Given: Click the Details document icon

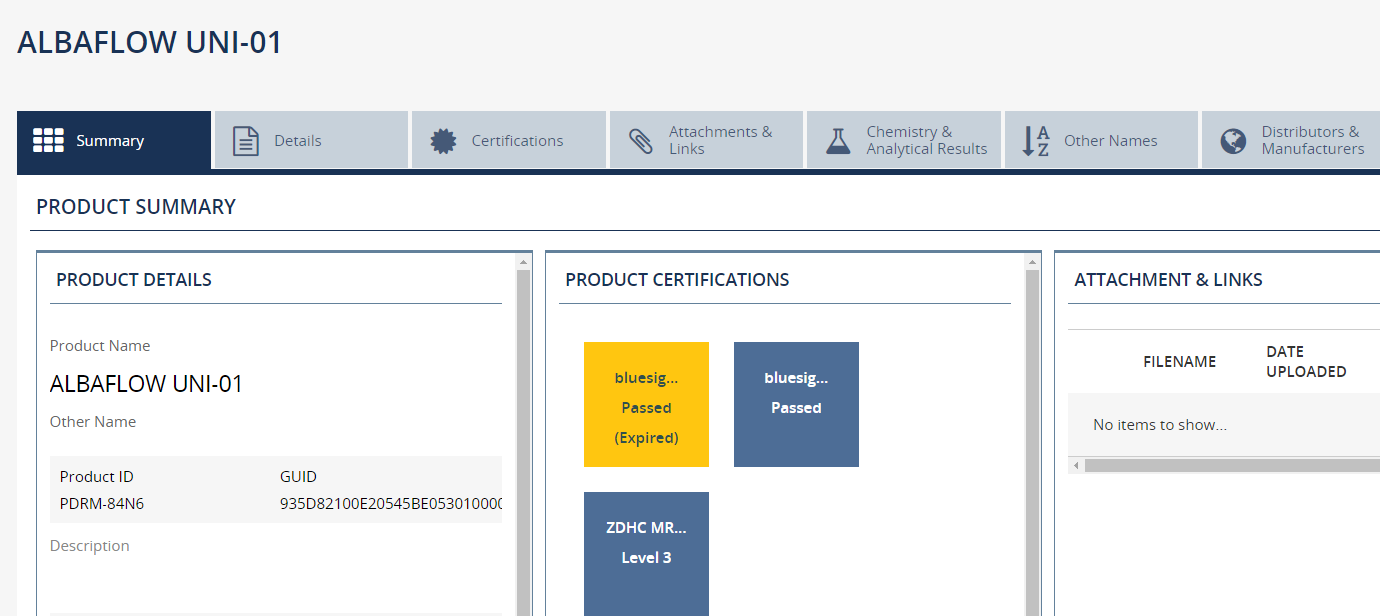Looking at the screenshot, I should point(246,141).
